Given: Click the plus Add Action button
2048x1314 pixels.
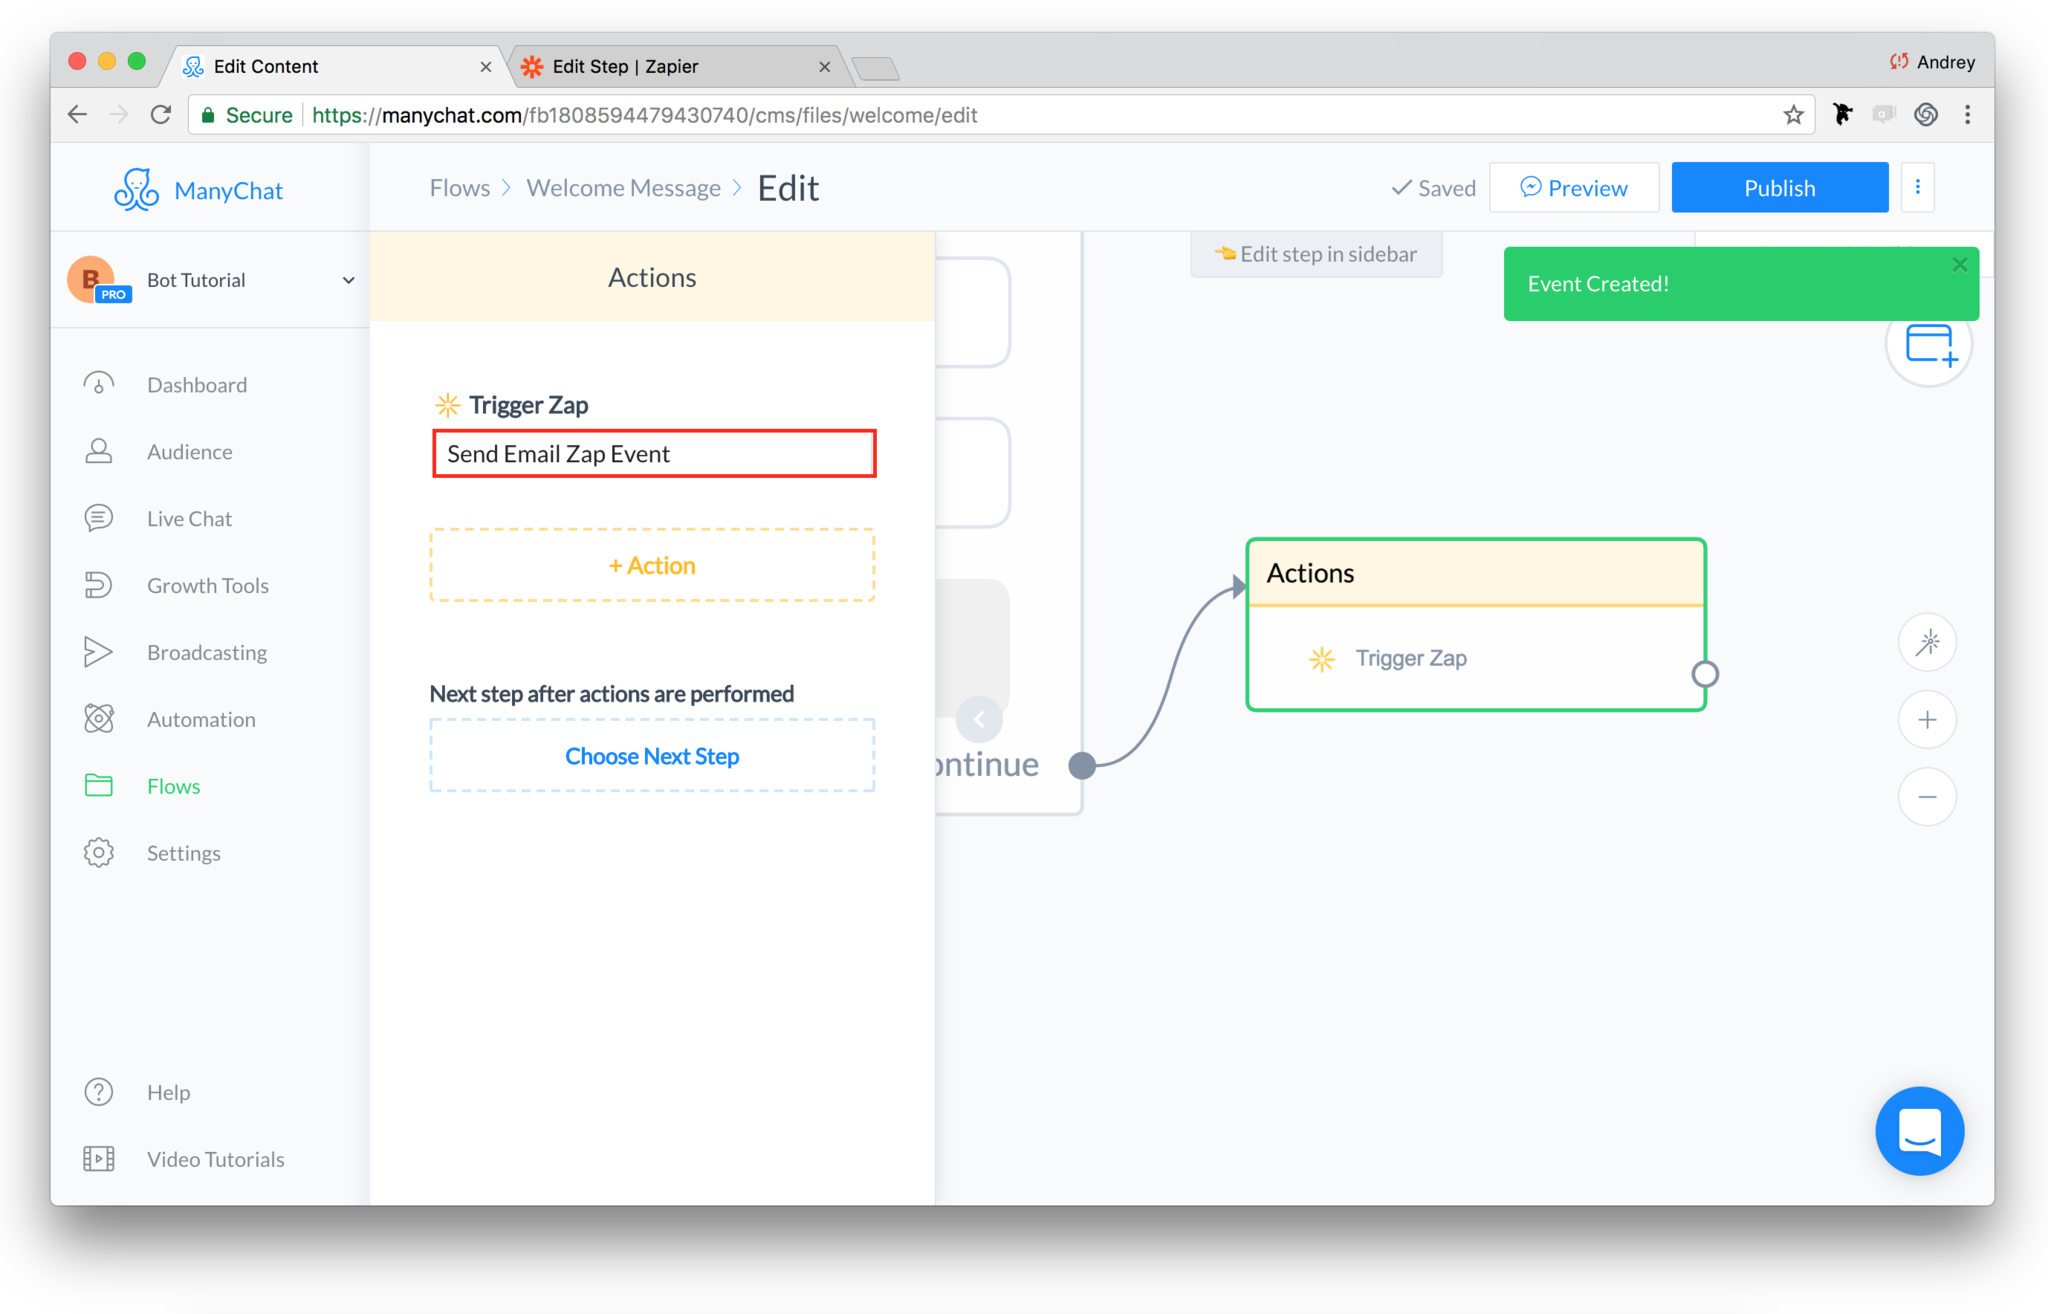Looking at the screenshot, I should 654,564.
